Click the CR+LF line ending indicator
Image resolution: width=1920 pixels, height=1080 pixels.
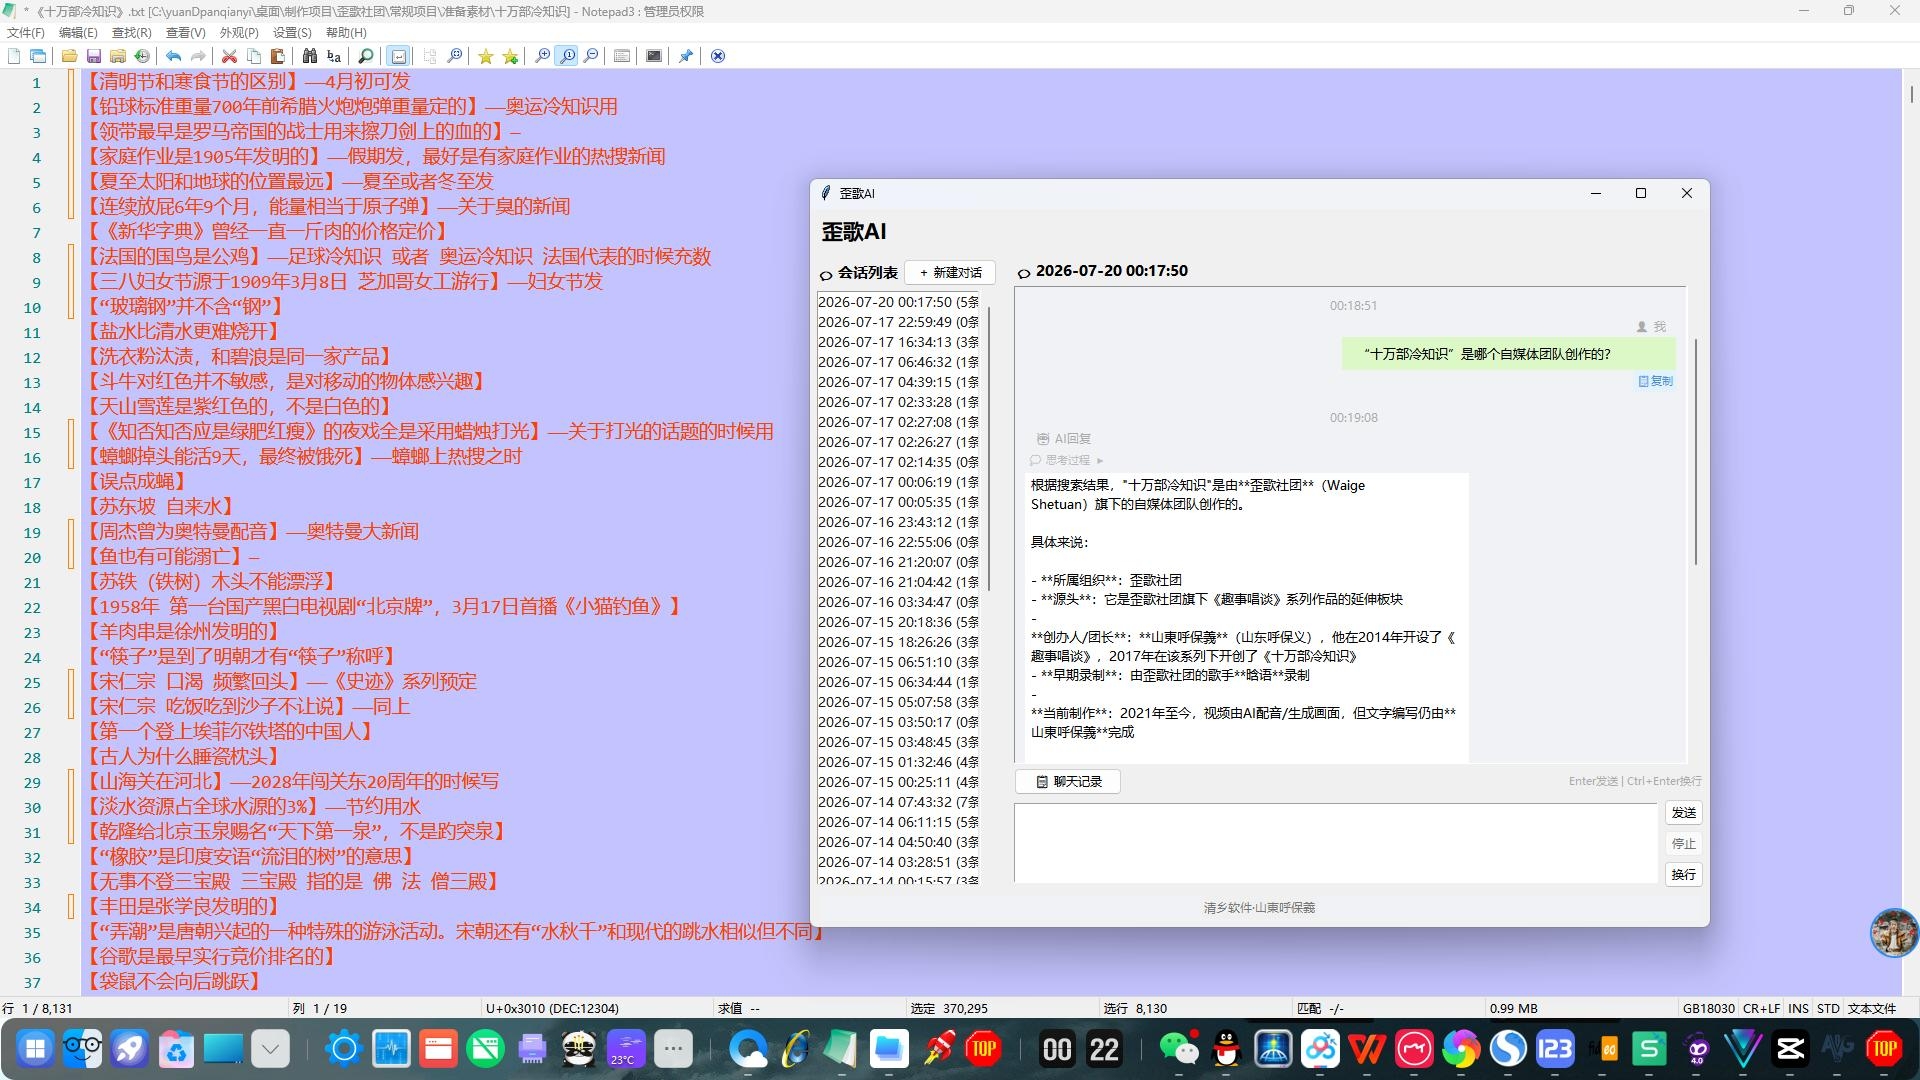tap(1761, 1009)
